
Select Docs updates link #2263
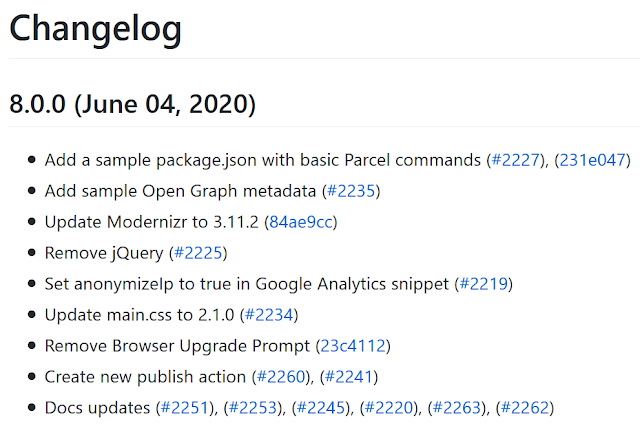tap(462, 408)
